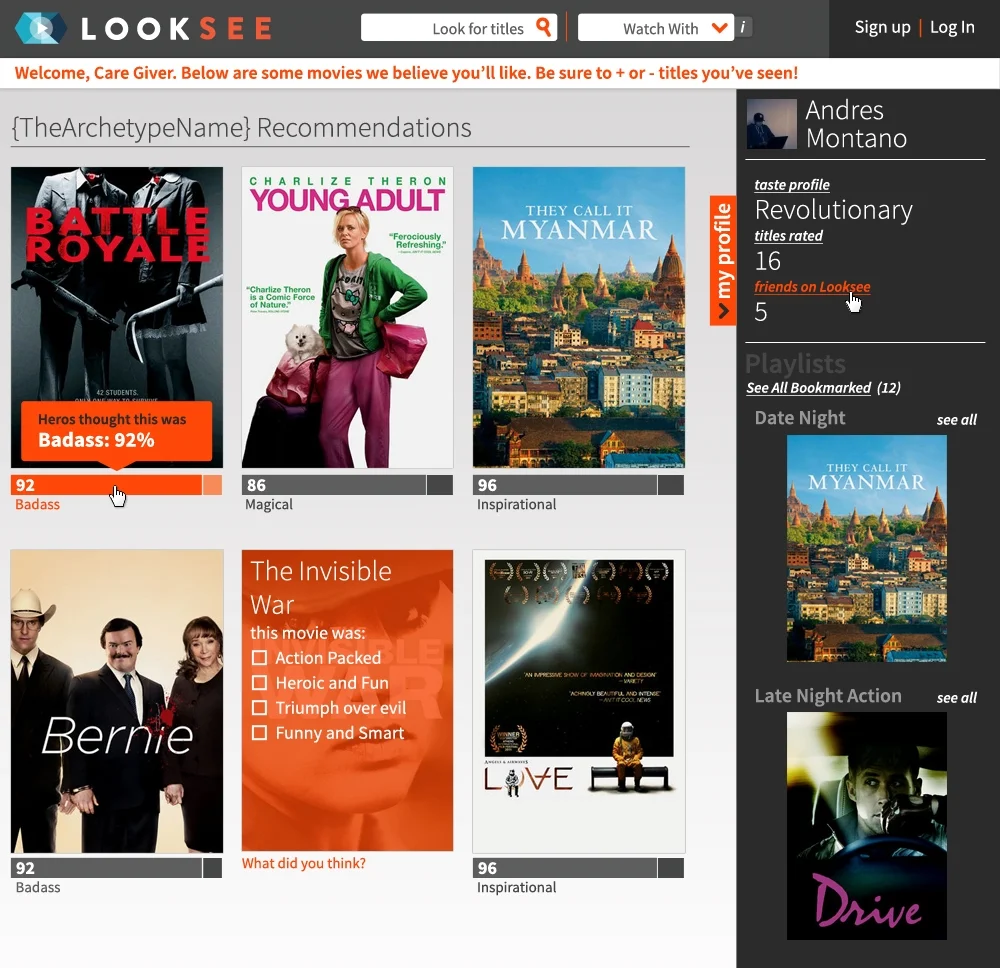Click Battle Royale's orange 92 rating bar
The width and height of the screenshot is (1000, 968).
107,485
